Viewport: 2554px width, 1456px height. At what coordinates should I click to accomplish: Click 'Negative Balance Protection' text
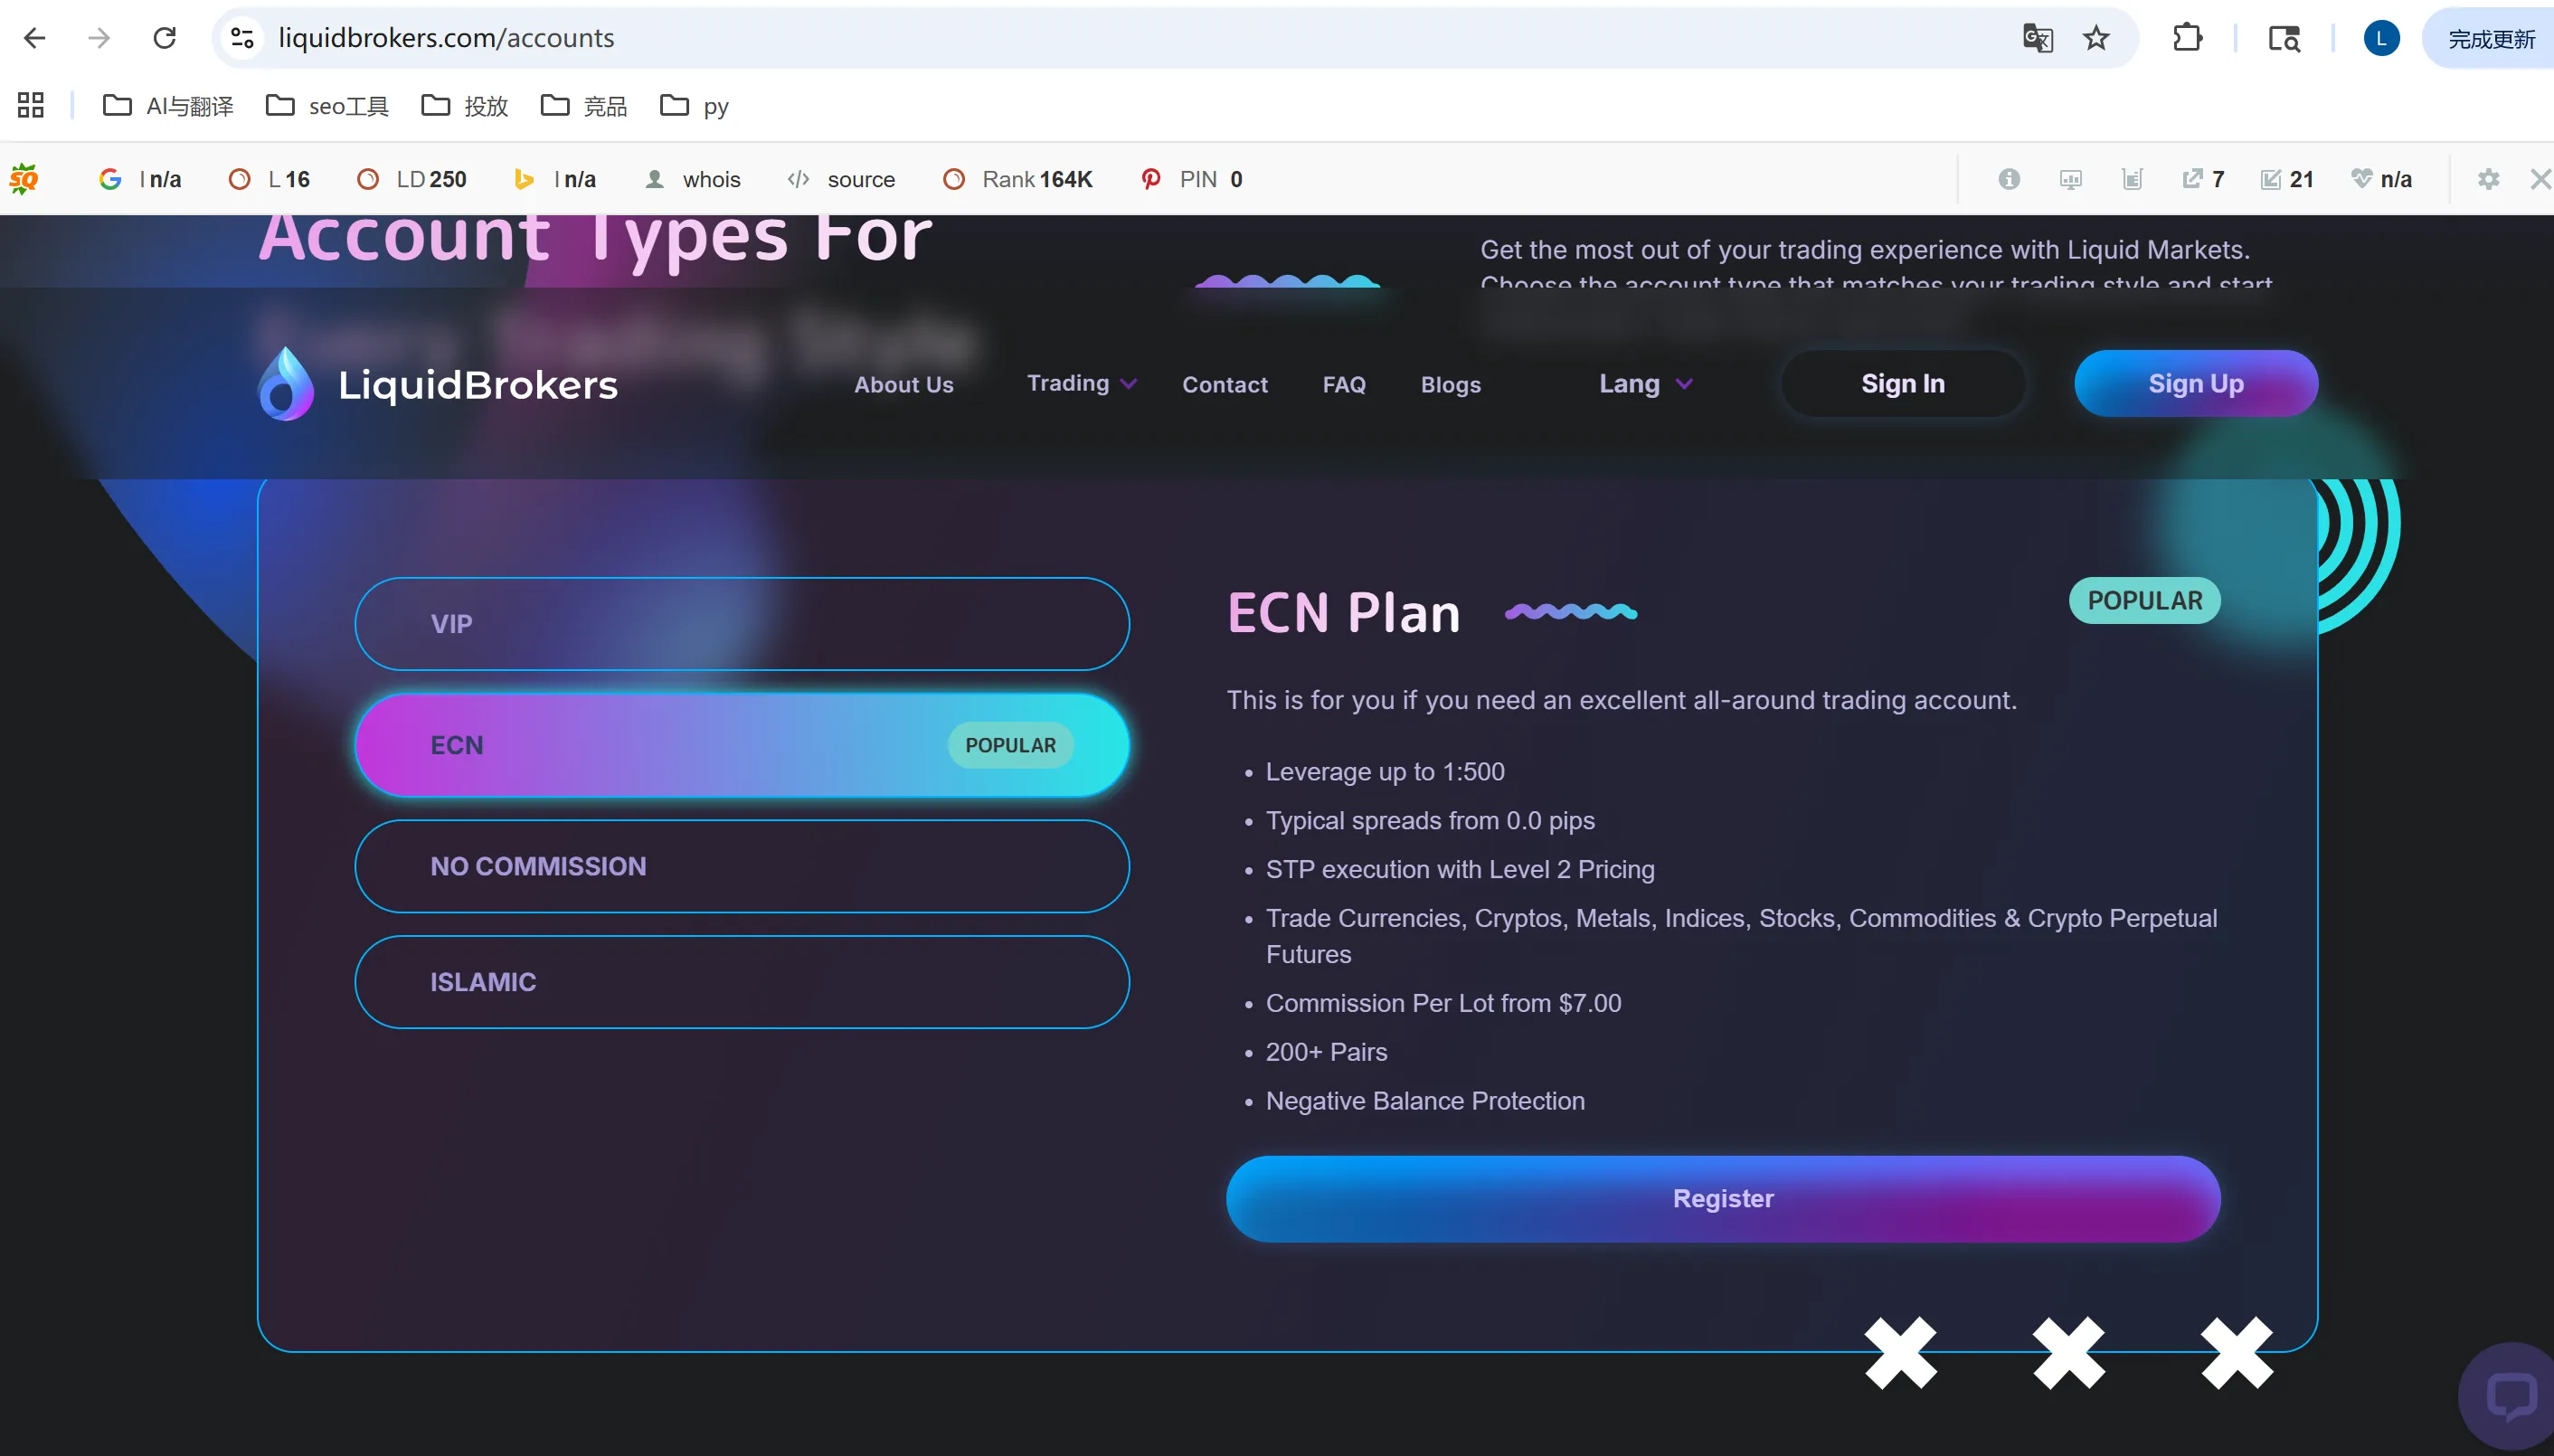tap(1425, 1101)
